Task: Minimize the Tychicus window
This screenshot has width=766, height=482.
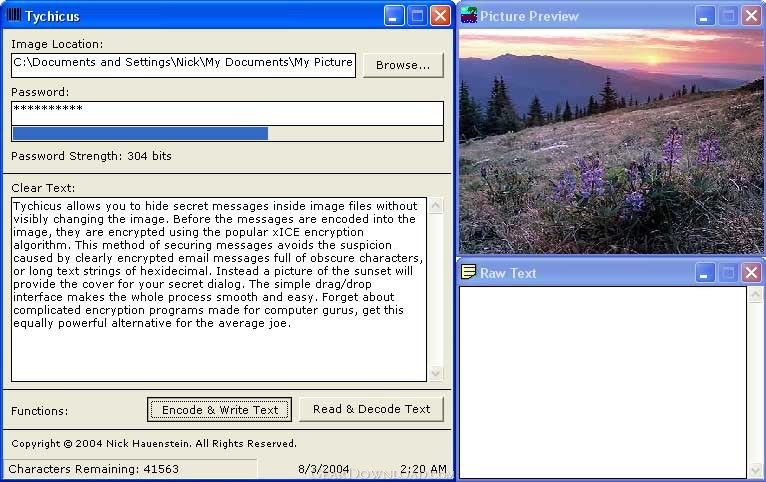Action: 394,16
